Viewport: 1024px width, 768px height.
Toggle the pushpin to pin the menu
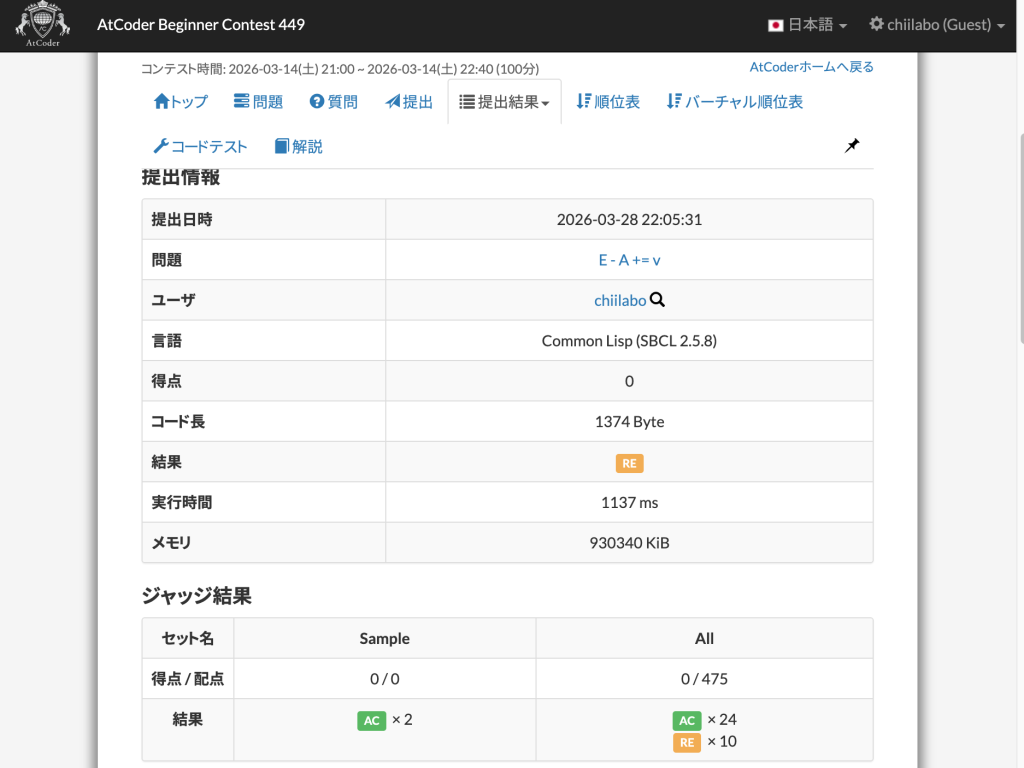[852, 146]
